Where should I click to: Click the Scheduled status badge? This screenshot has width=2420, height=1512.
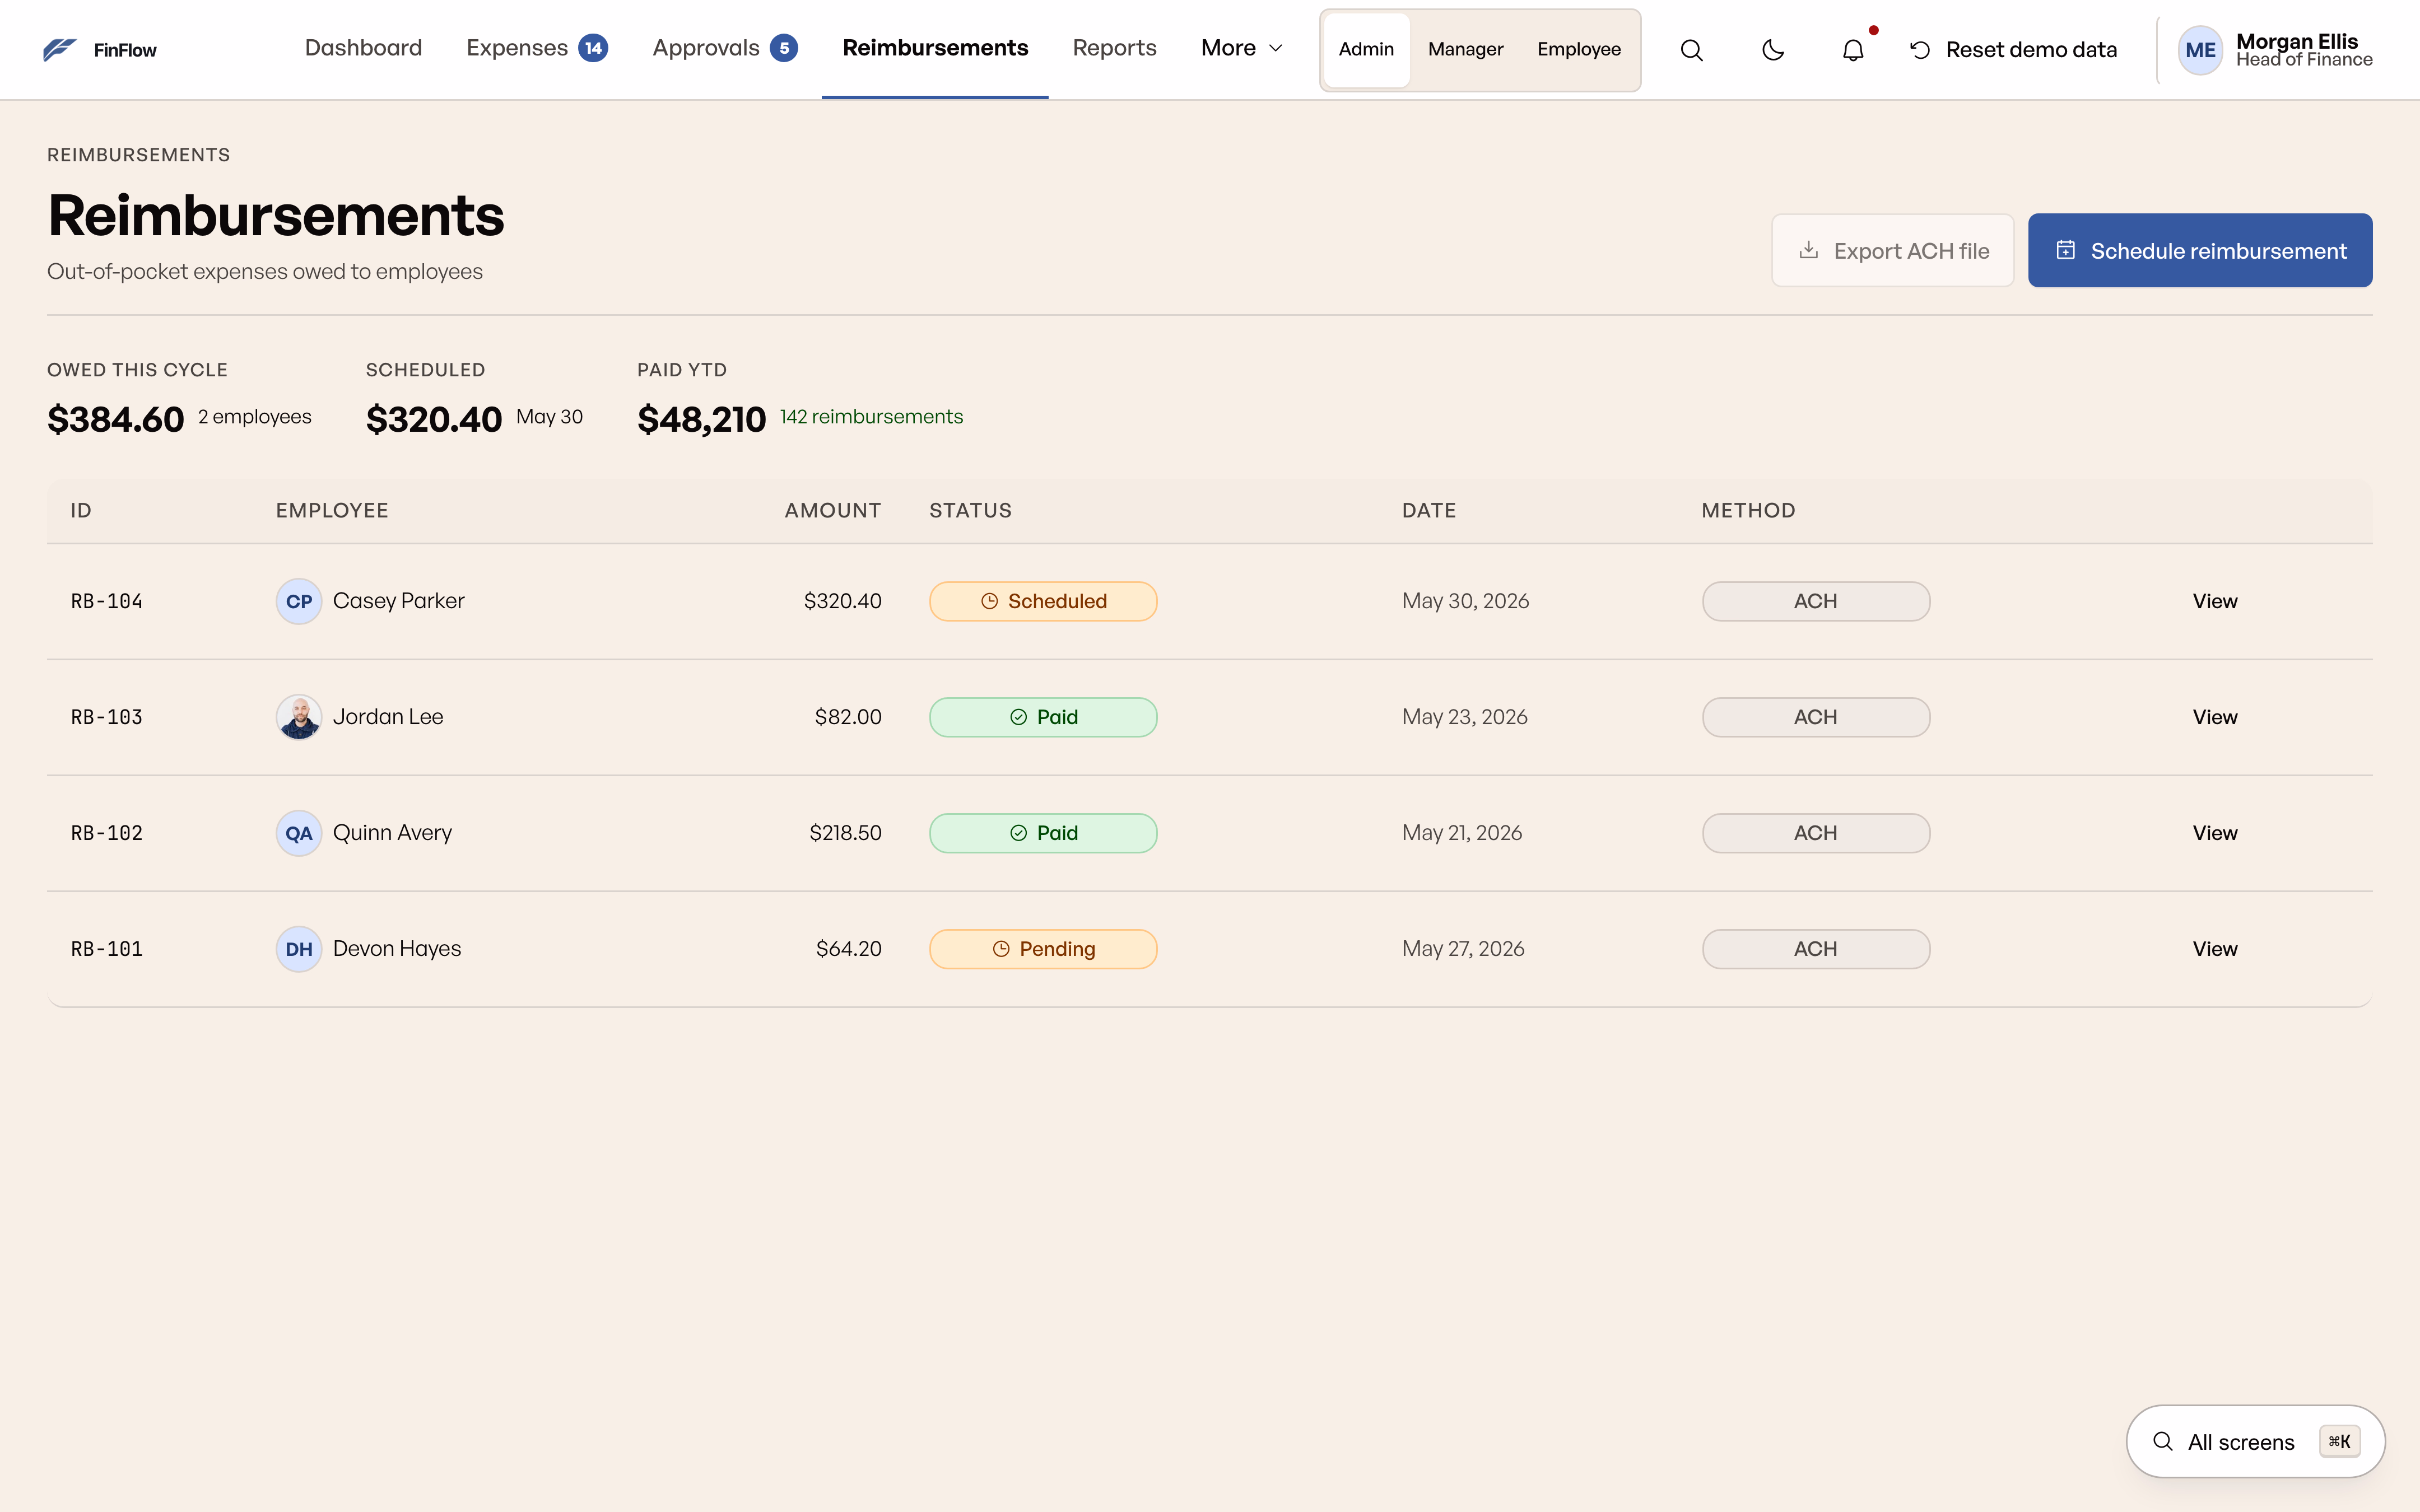1043,601
